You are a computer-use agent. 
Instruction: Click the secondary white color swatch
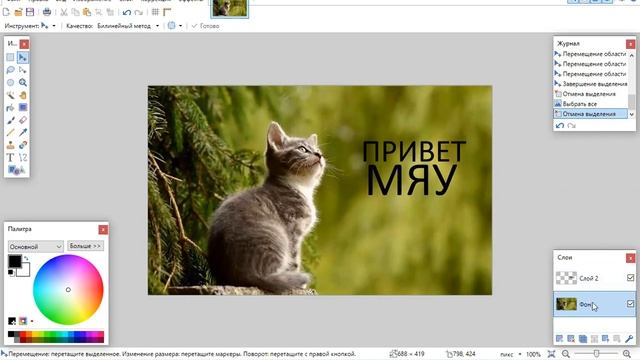pos(25,271)
